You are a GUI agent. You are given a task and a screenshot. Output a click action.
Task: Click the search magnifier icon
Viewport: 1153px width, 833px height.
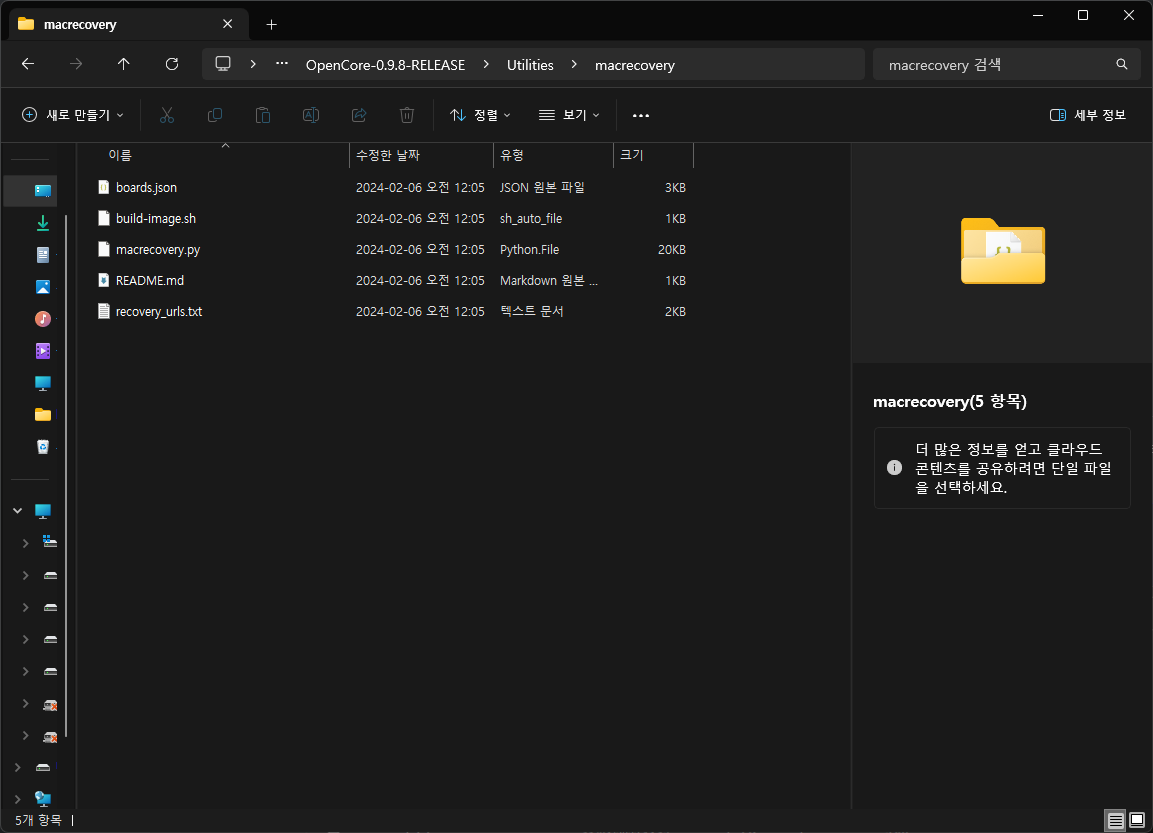(1121, 65)
